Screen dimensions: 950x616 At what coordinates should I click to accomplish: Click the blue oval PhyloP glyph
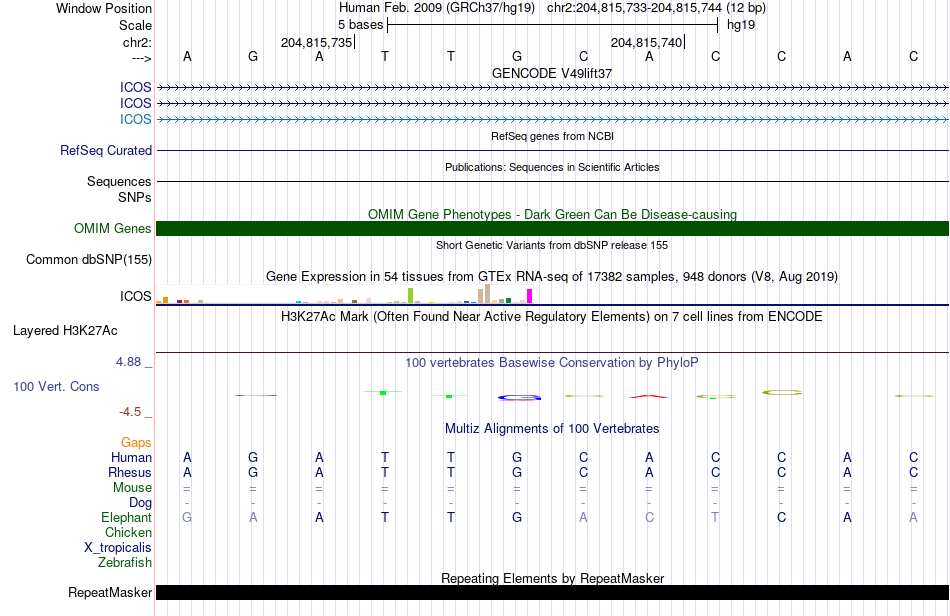[519, 397]
